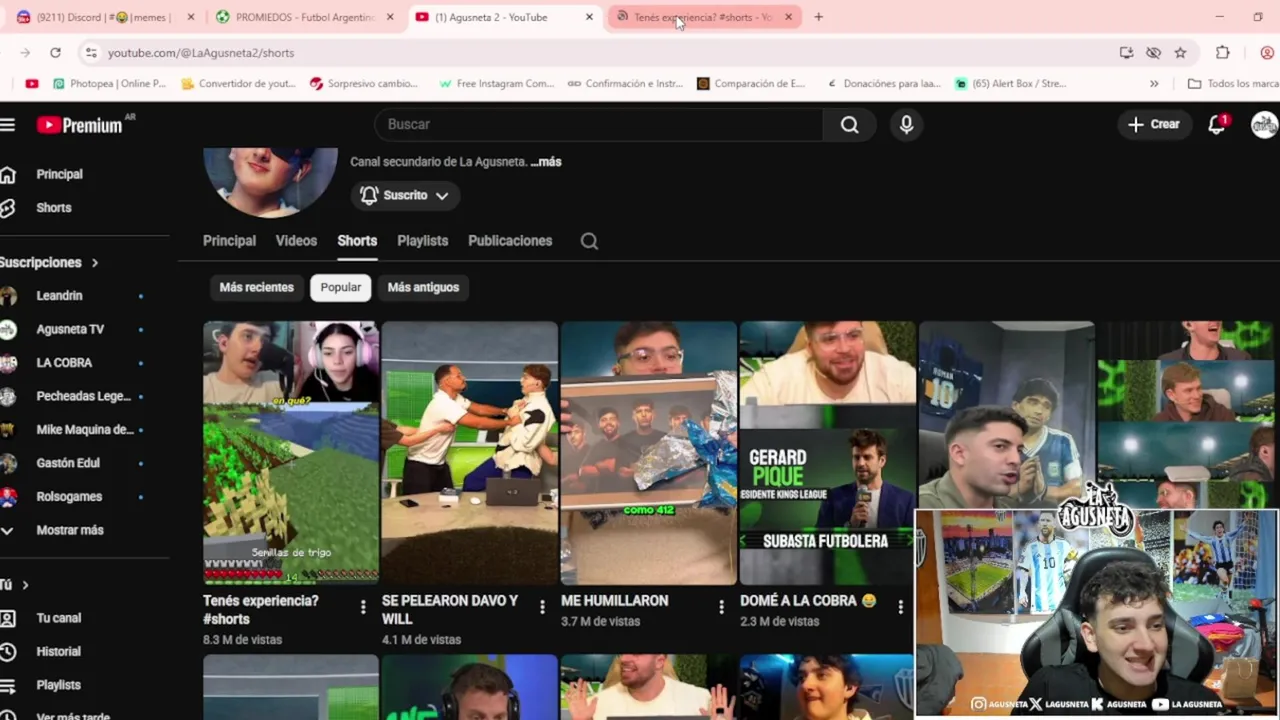Image resolution: width=1280 pixels, height=720 pixels.
Task: Open the Agusneta TV subscription
Action: pos(70,329)
